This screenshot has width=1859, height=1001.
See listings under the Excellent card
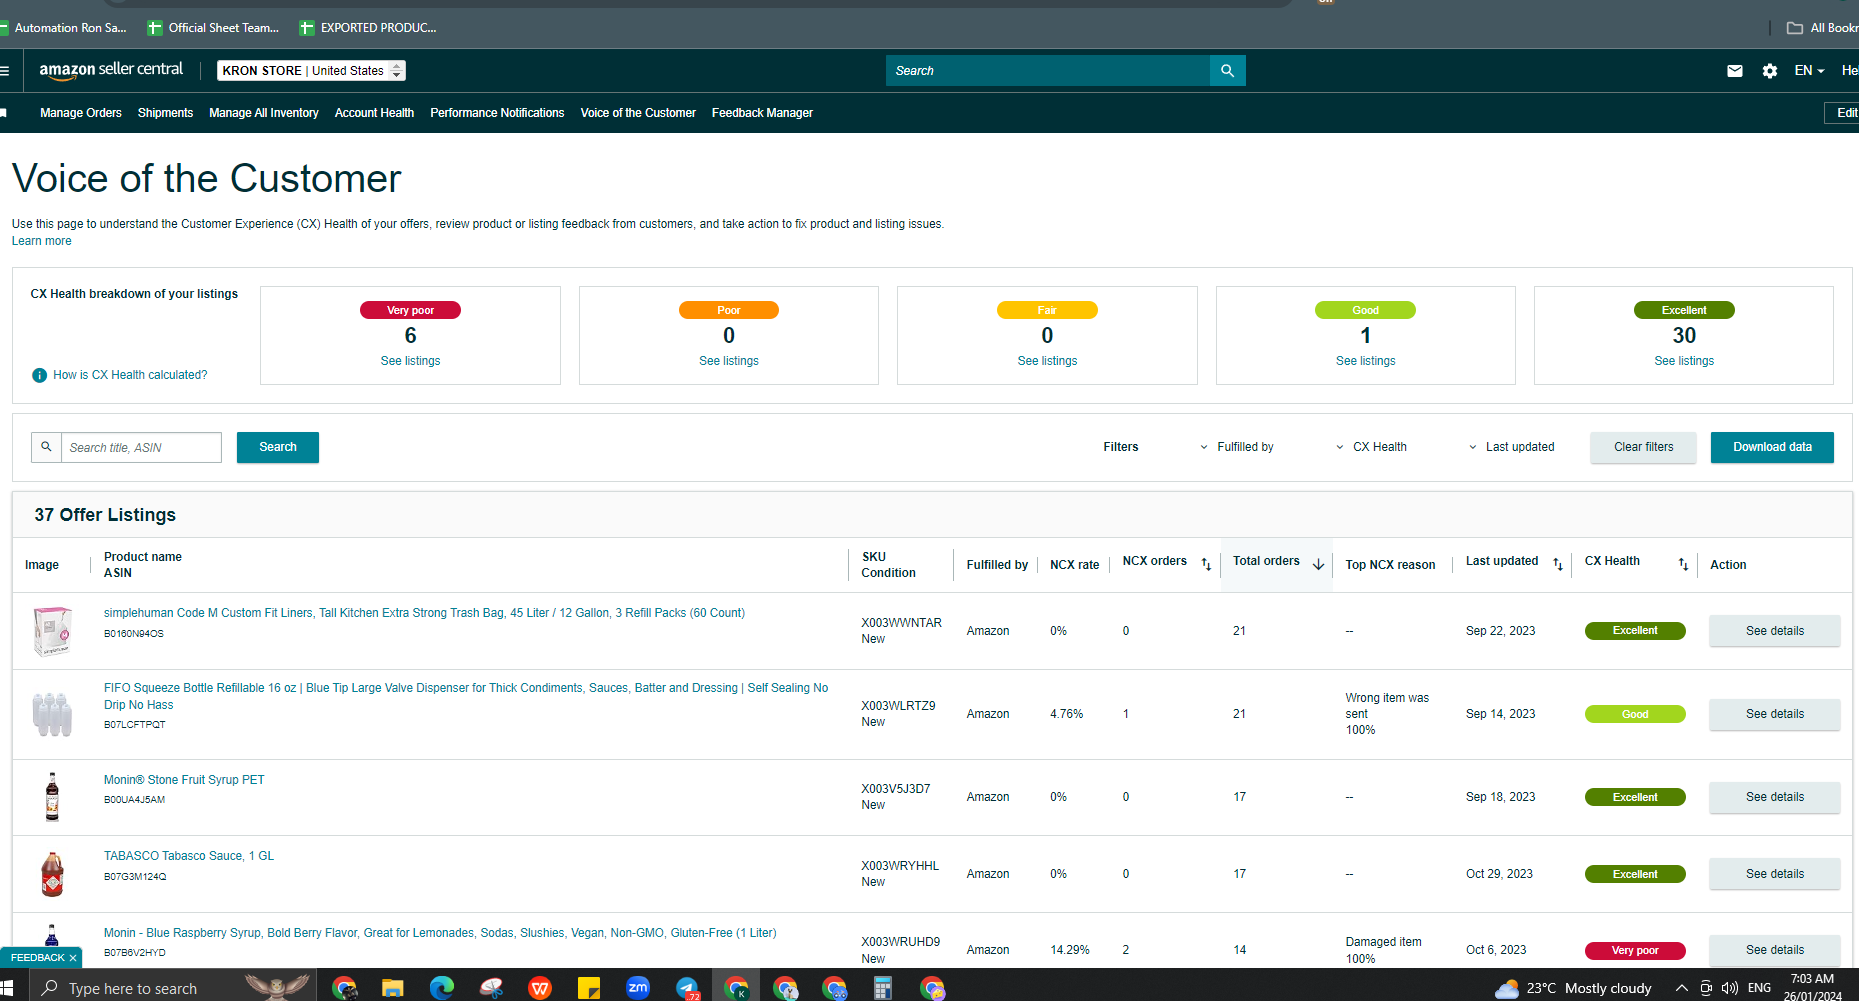click(x=1684, y=361)
